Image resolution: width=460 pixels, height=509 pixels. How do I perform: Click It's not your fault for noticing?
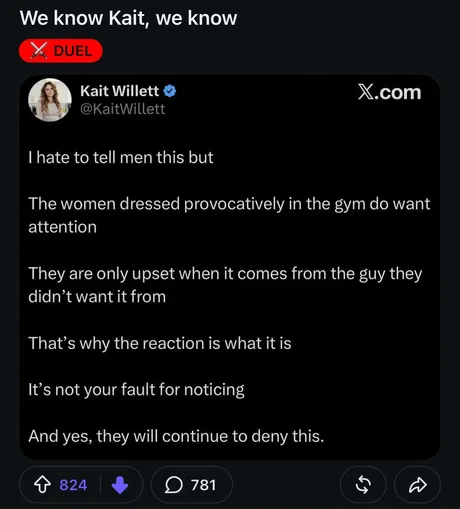click(136, 390)
